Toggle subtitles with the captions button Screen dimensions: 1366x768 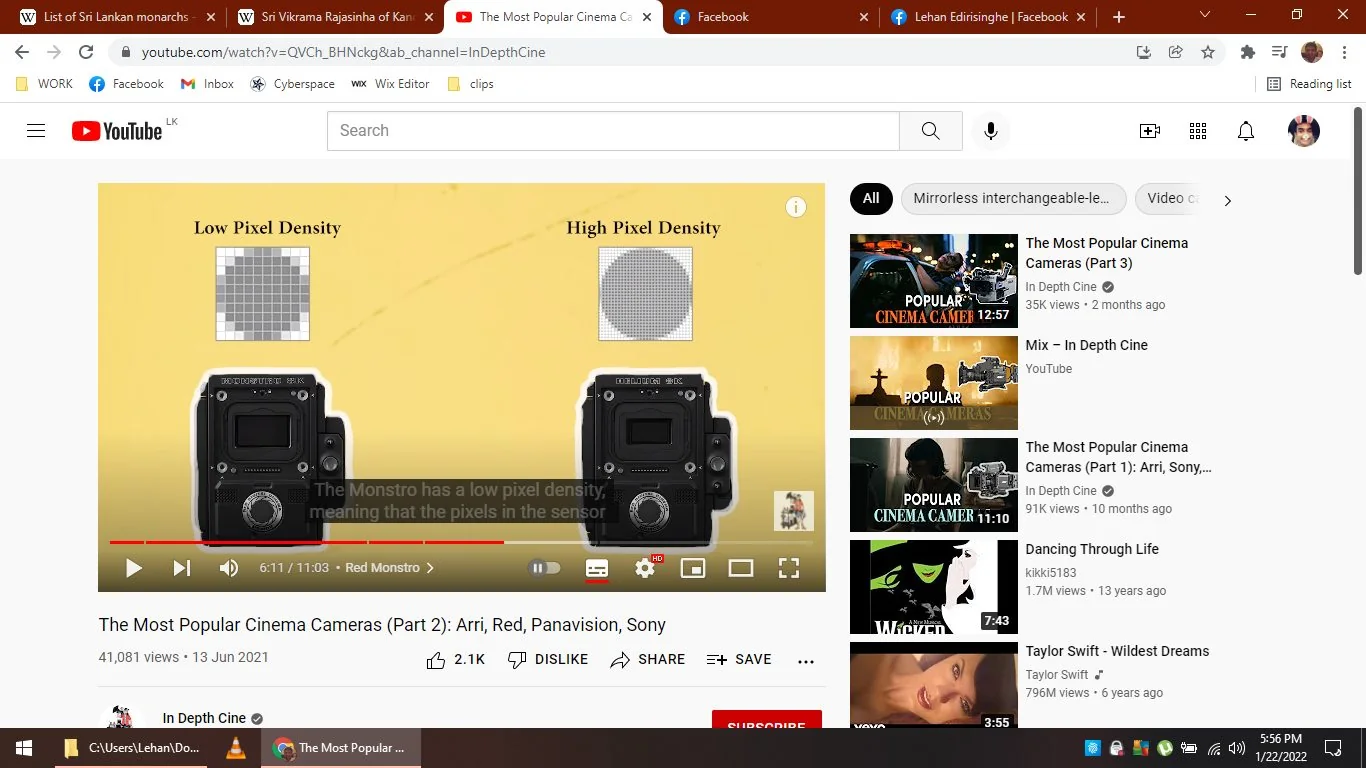[597, 568]
